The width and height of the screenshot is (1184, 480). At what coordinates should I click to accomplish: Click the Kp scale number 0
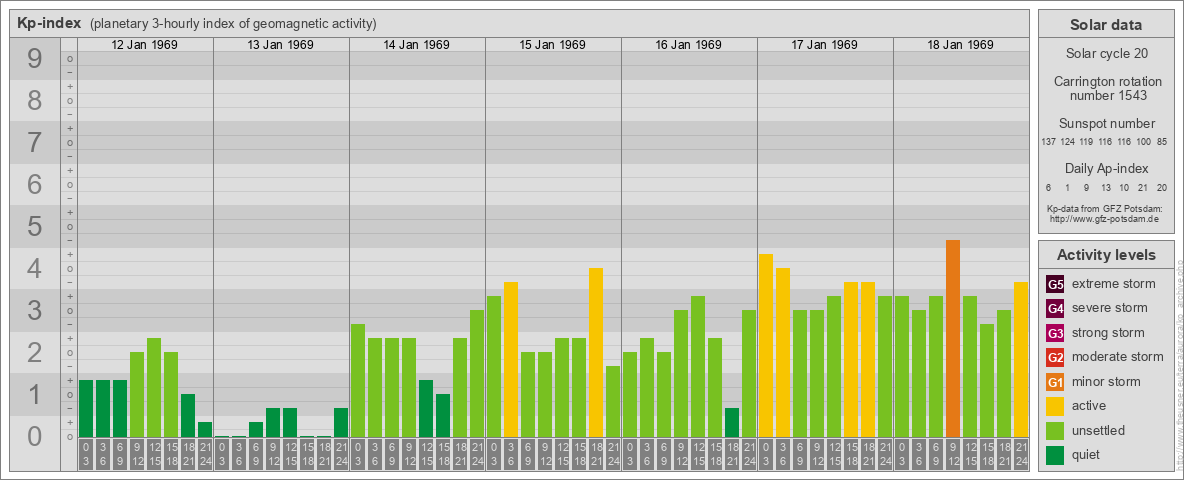click(34, 436)
